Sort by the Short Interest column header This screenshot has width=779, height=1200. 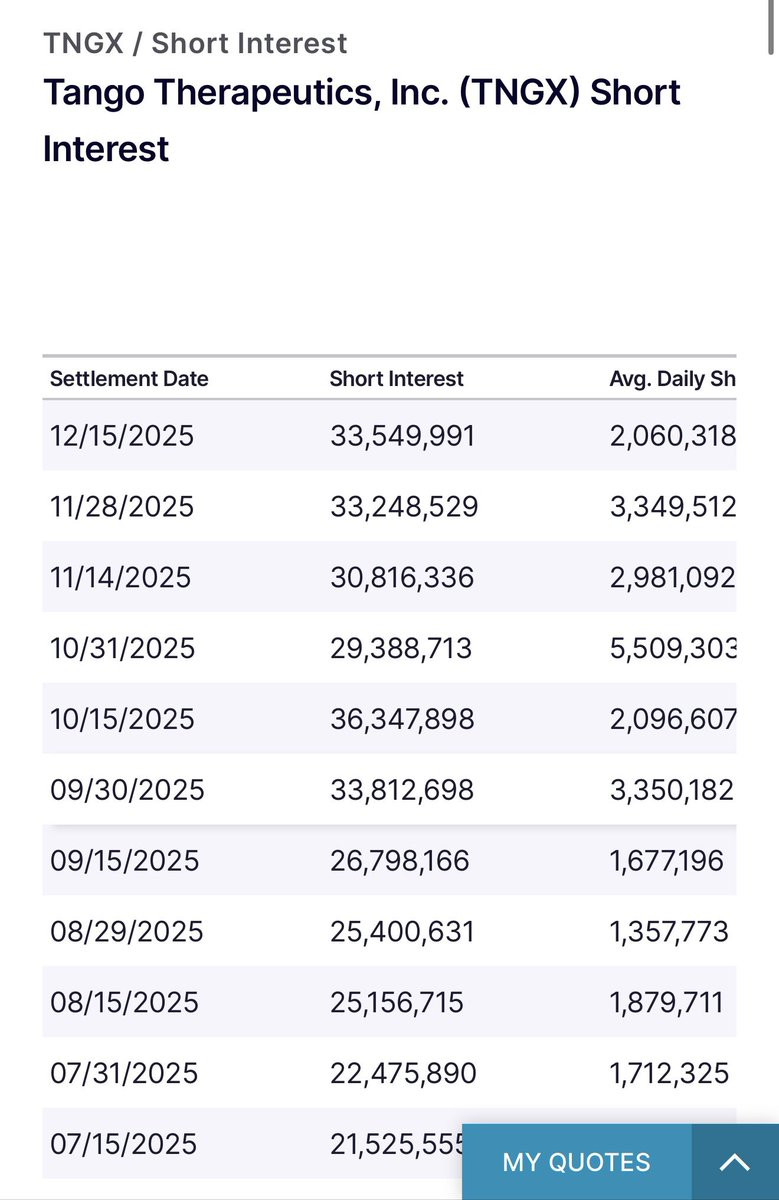tap(396, 379)
